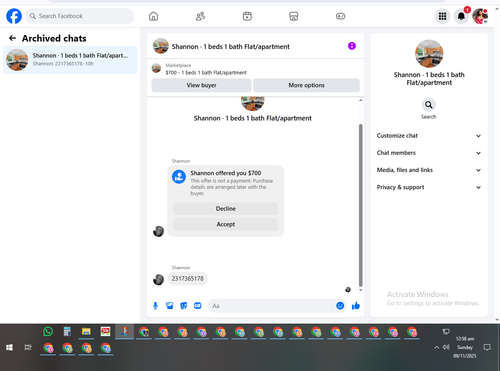Image resolution: width=500 pixels, height=371 pixels.
Task: Click the 'Shannon offered you $700' text
Action: pyautogui.click(x=226, y=173)
